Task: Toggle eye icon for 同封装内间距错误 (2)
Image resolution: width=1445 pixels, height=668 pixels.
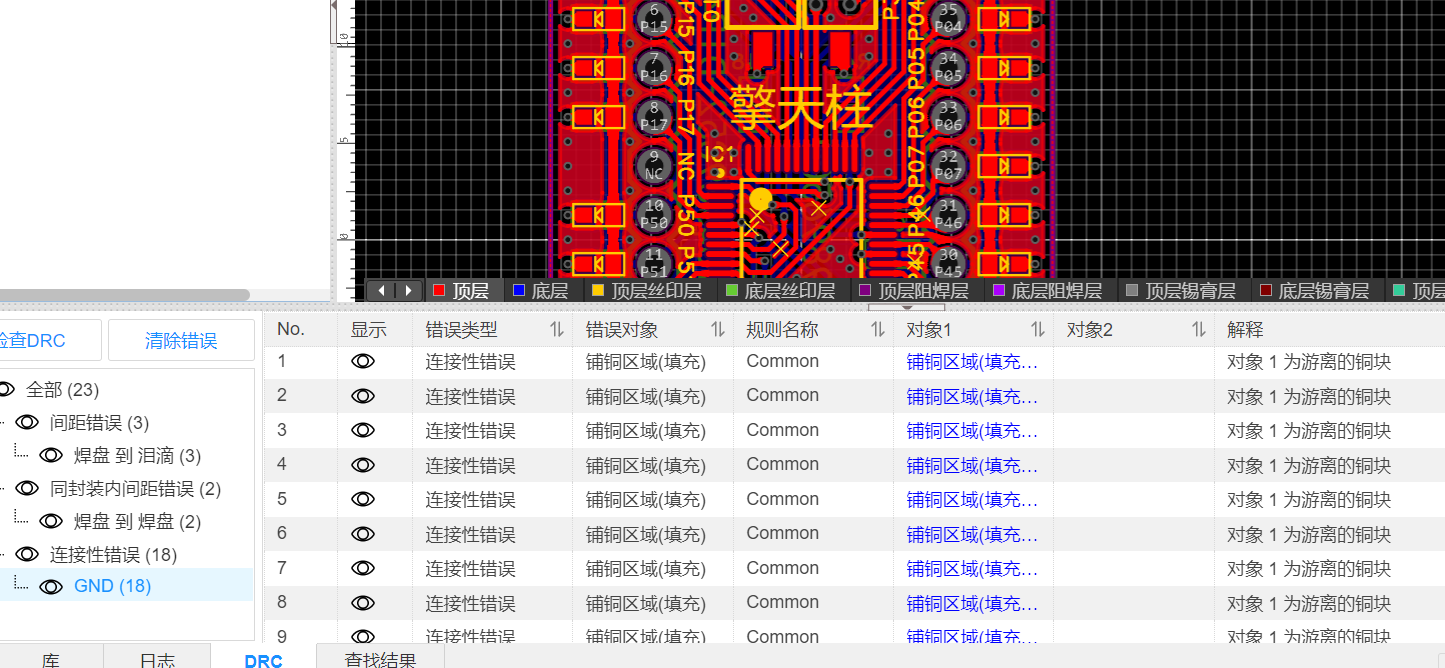Action: (x=27, y=489)
